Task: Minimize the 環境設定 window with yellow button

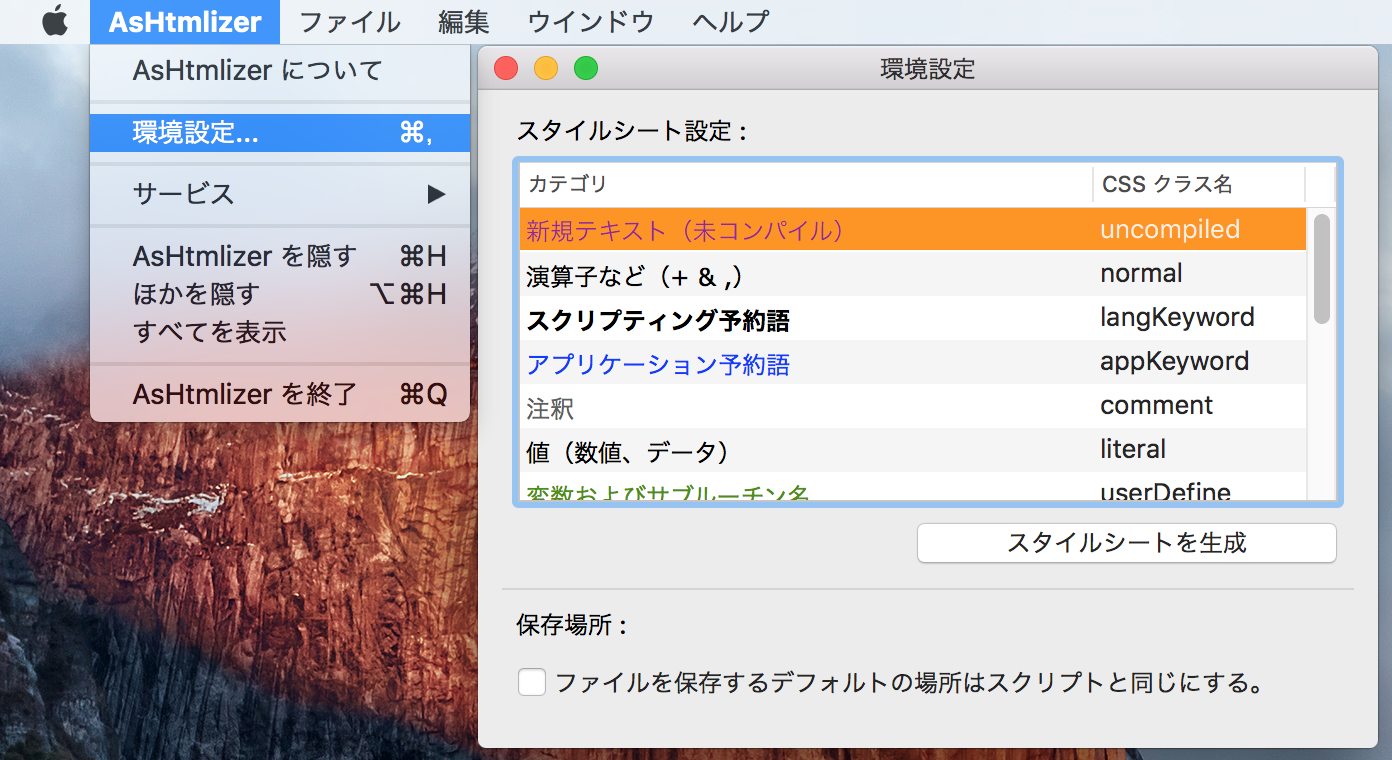Action: point(546,69)
